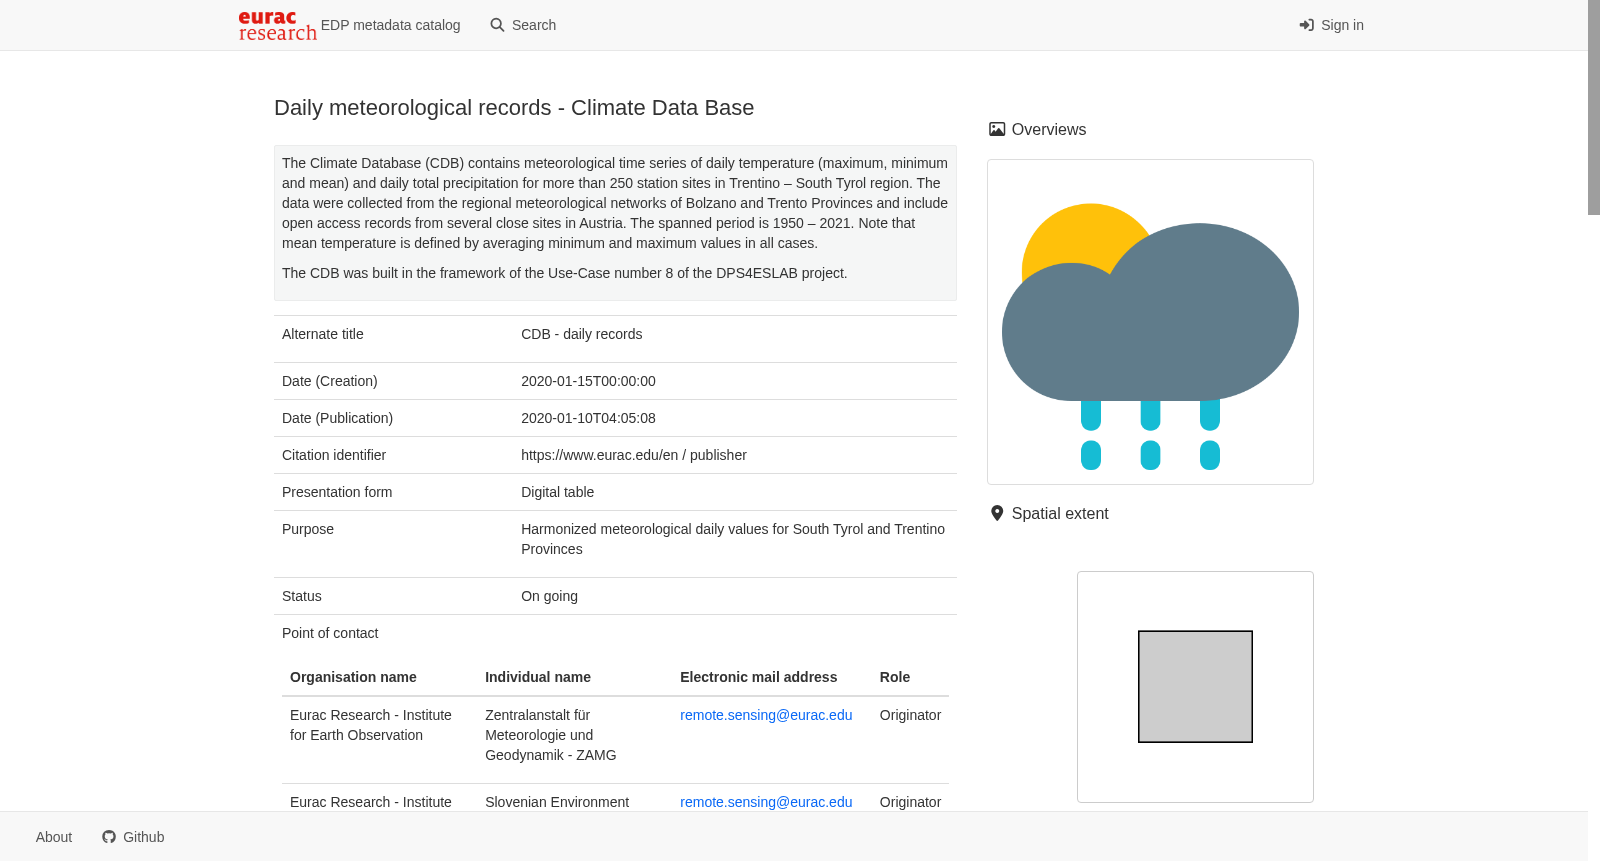The width and height of the screenshot is (1600, 861).
Task: Click the Slovenian Environment individual name cell
Action: 557,802
